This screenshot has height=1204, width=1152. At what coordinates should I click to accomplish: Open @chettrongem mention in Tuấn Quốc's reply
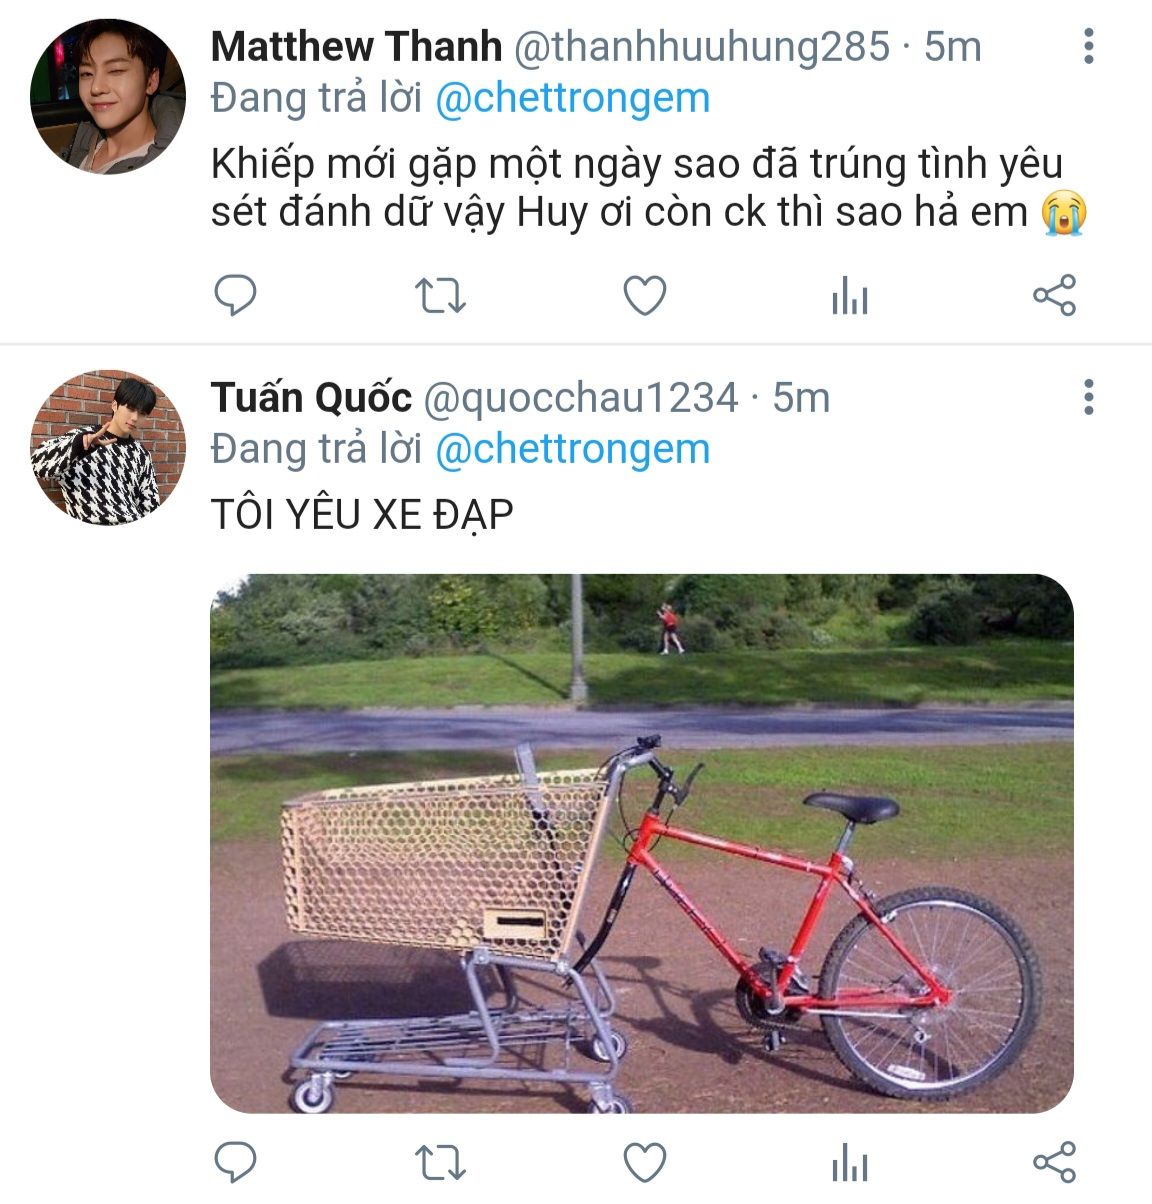(572, 449)
